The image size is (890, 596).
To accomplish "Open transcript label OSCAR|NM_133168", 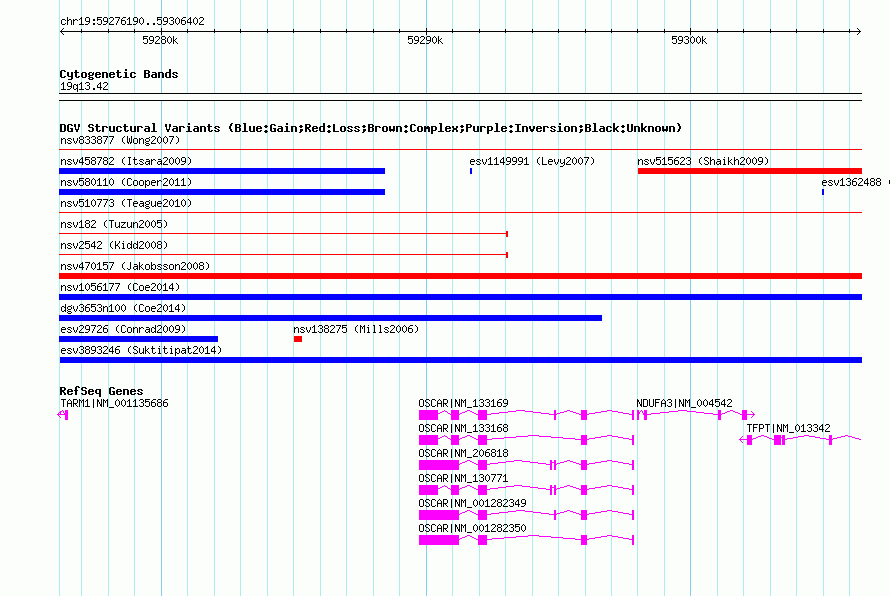I will coord(463,429).
